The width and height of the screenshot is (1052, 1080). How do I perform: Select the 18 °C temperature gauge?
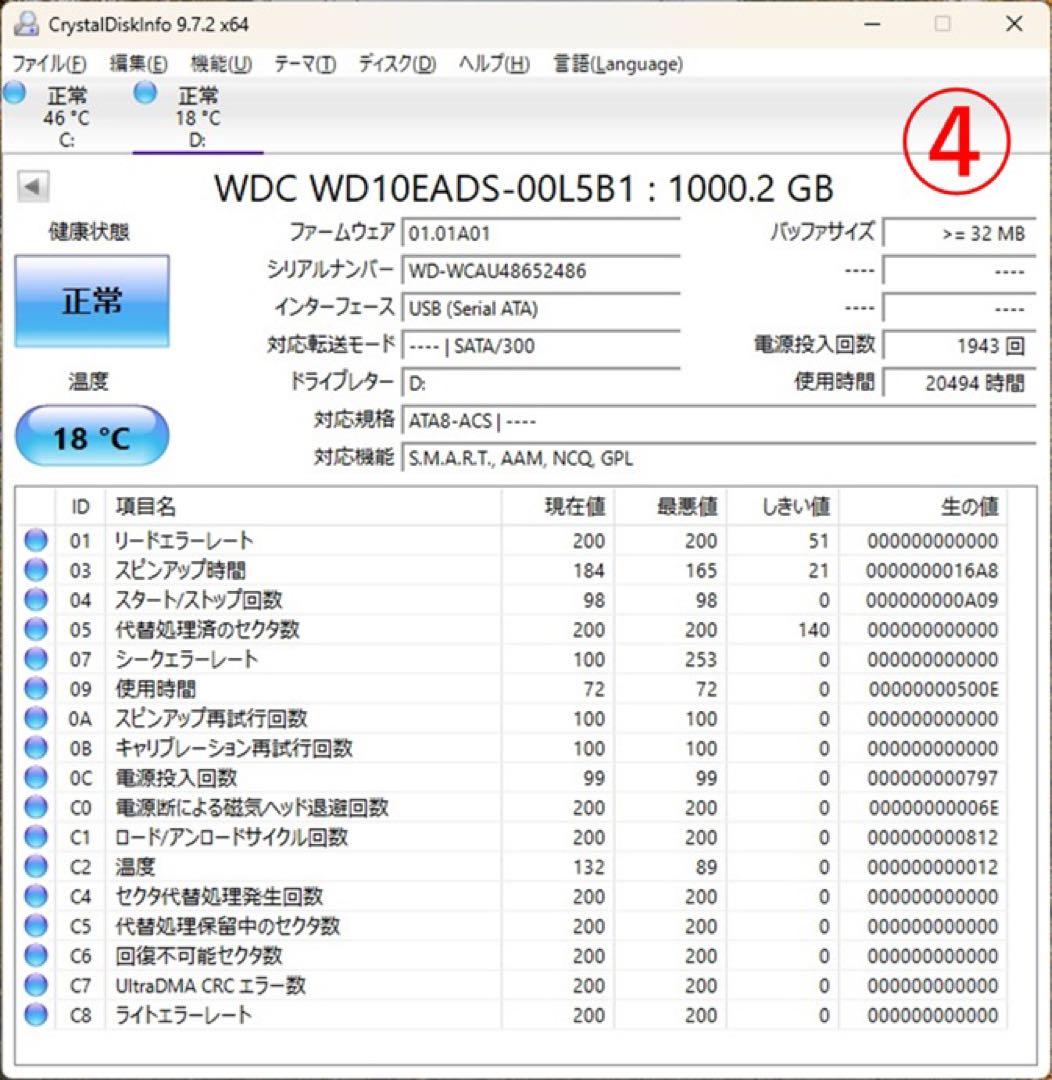[x=92, y=433]
